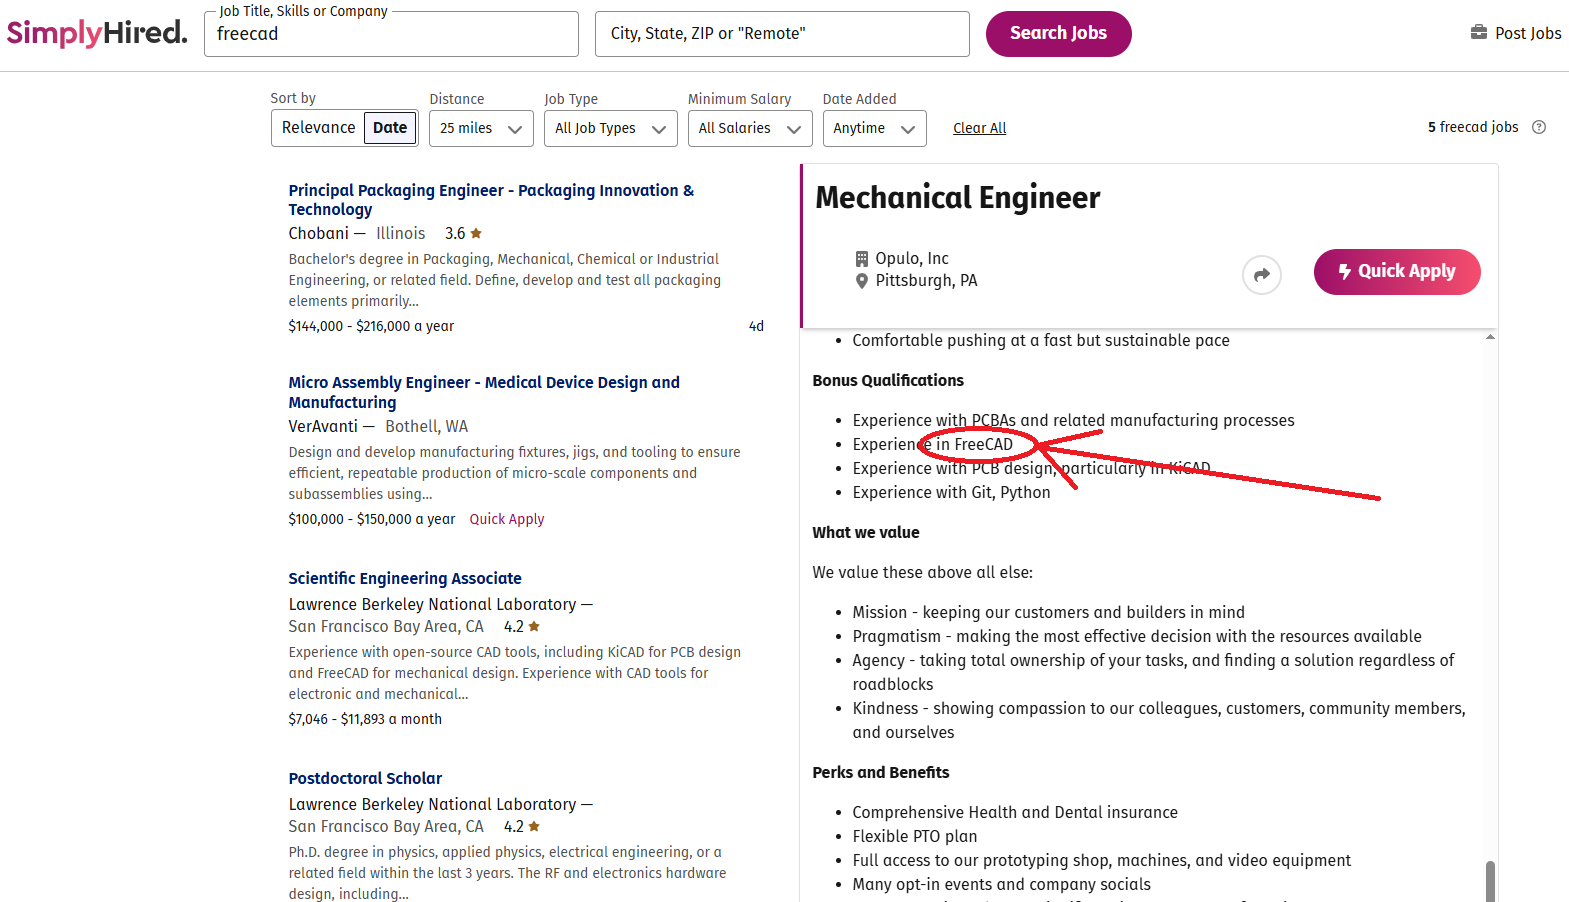This screenshot has height=902, width=1569.
Task: Click the City, State, ZIP input field
Action: click(x=782, y=34)
